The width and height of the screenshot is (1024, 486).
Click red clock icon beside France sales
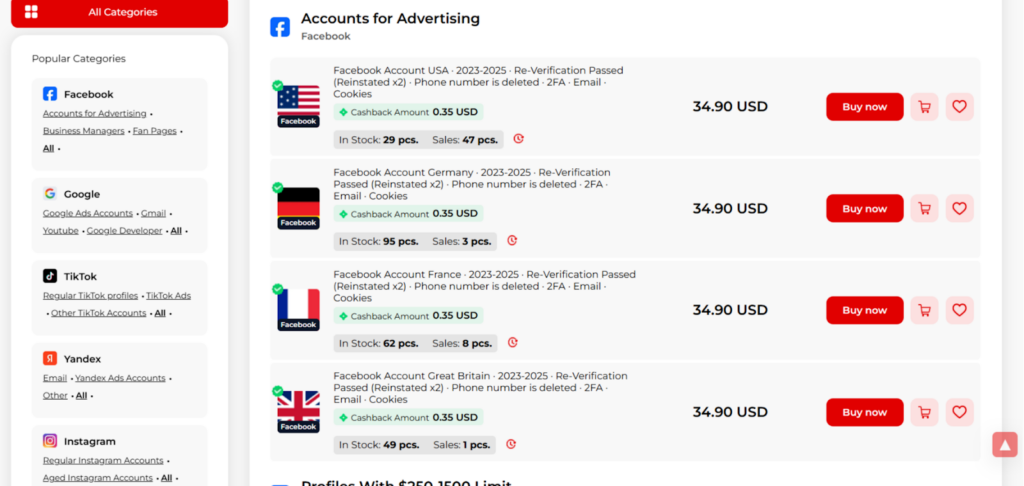513,343
